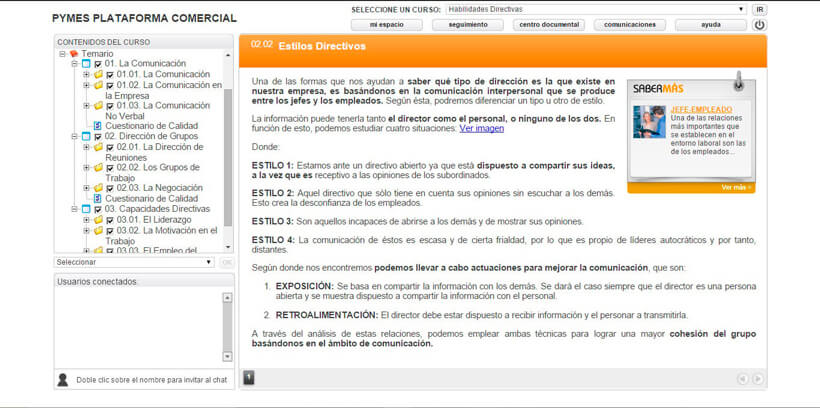Screen dimensions: 820x408
Task: Click the Saber Más thumbnail photo
Action: point(649,122)
